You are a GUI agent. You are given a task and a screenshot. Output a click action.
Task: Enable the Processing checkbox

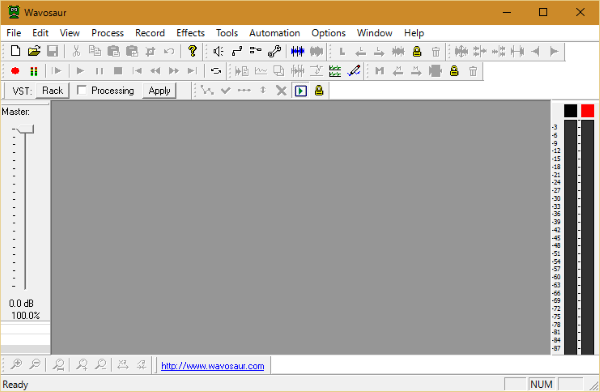[81, 90]
